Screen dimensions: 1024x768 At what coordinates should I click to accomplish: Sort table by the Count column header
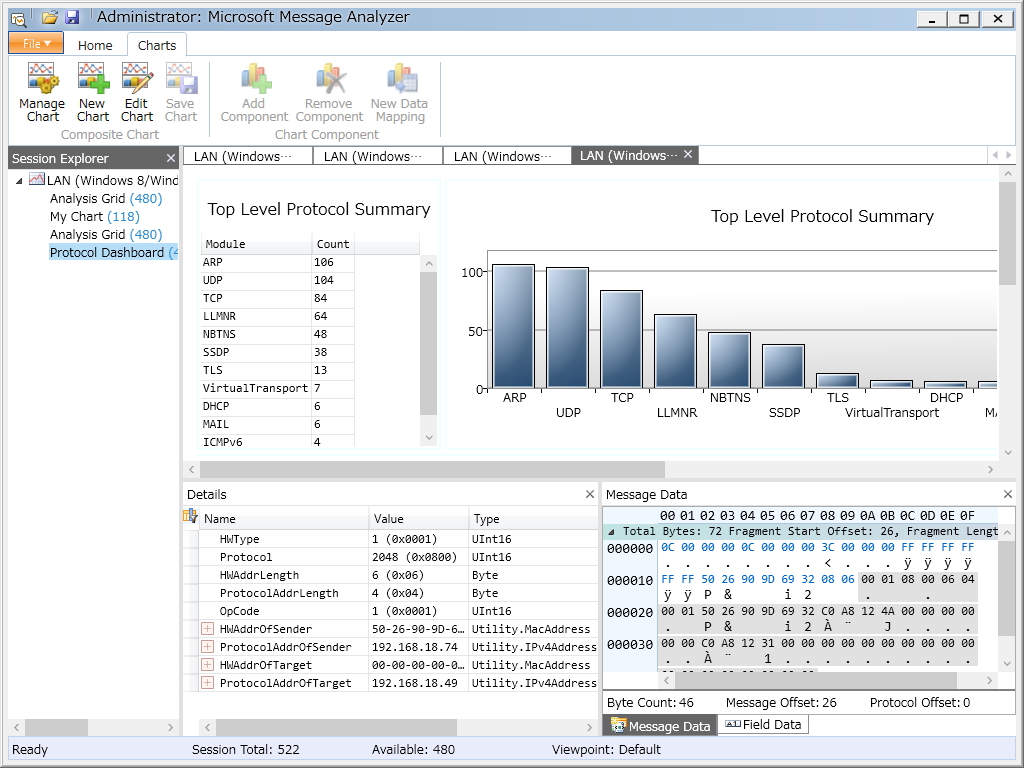coord(333,244)
